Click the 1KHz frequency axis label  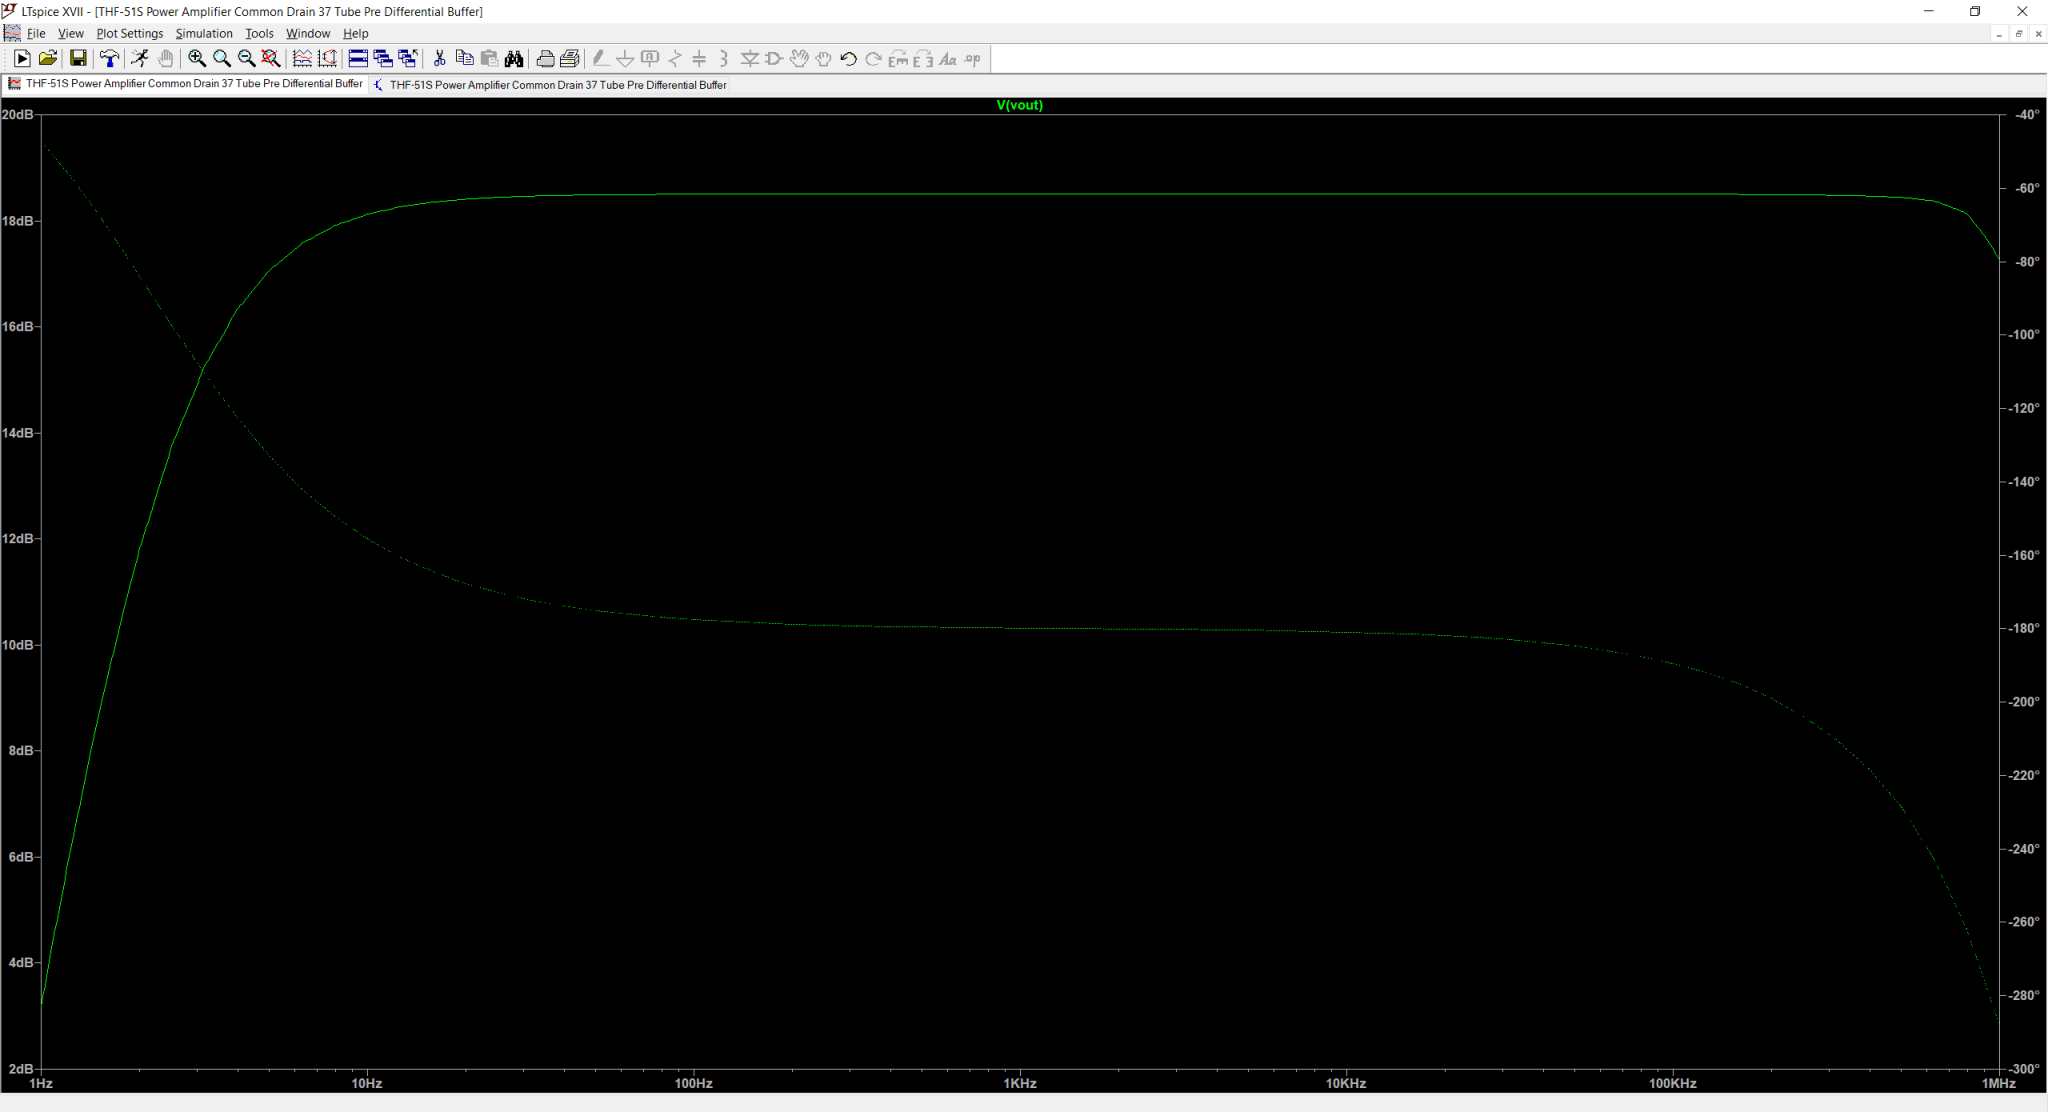(x=1020, y=1083)
